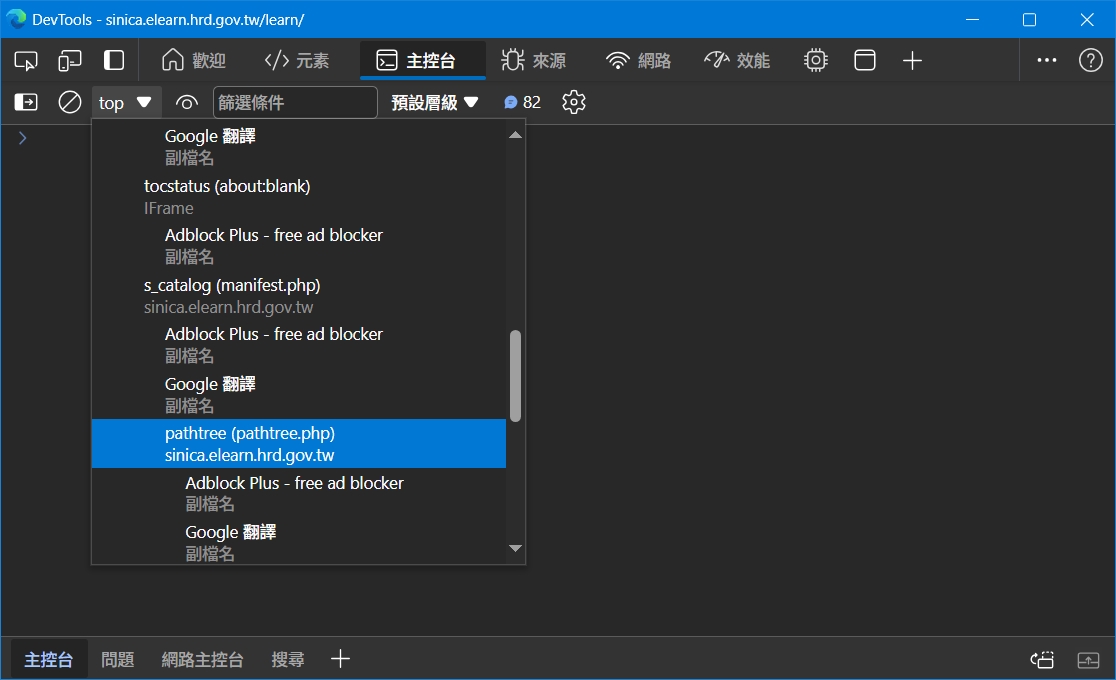Focus the 篩選條件 filter input
This screenshot has height=680, width=1116.
pyautogui.click(x=295, y=103)
